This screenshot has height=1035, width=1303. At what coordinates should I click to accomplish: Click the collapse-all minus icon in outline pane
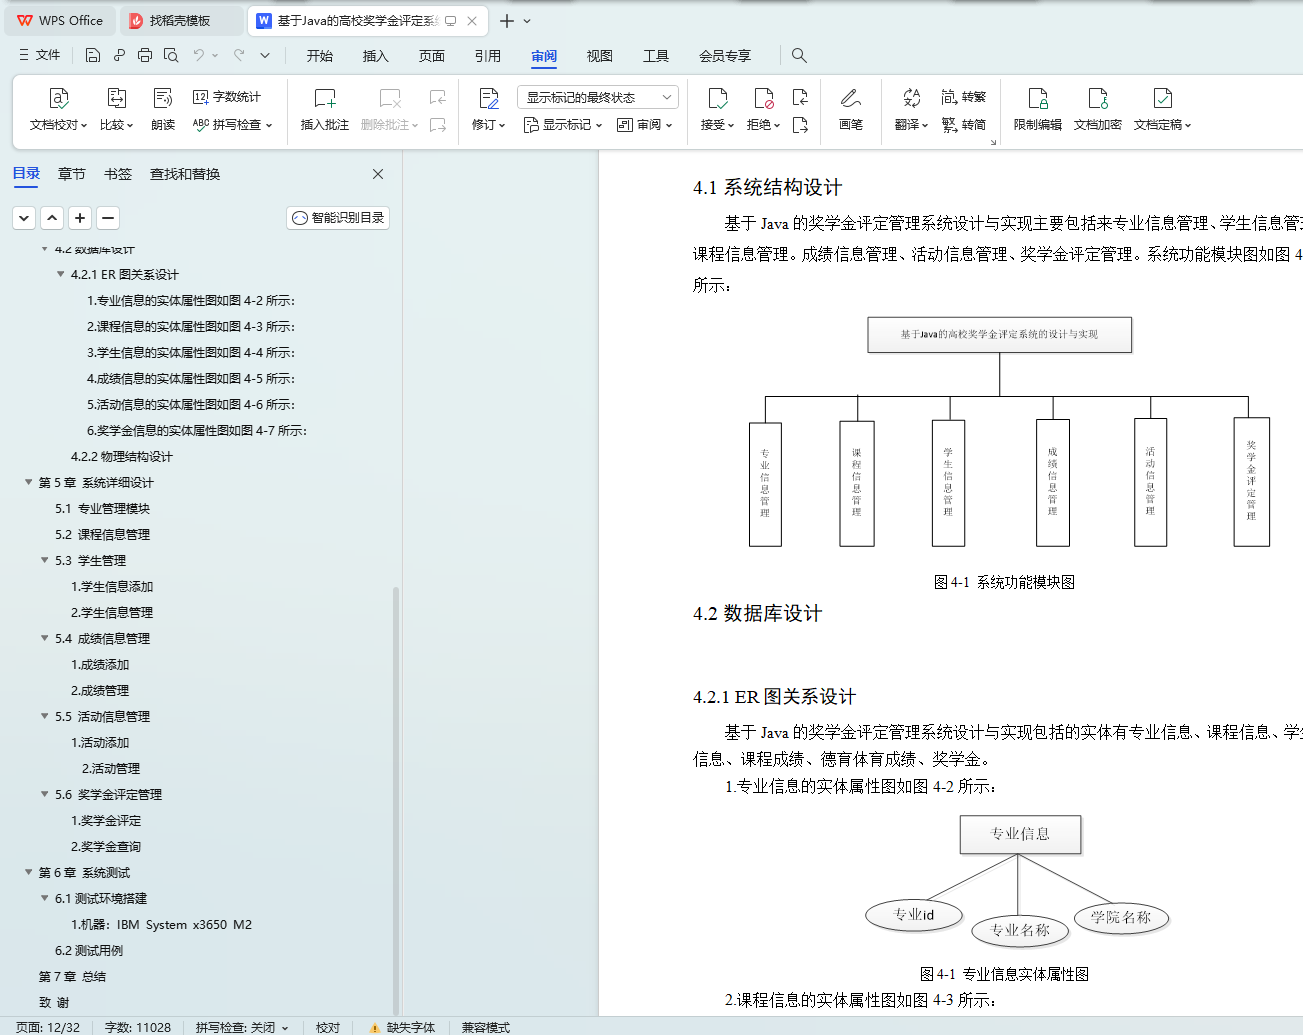coord(108,218)
